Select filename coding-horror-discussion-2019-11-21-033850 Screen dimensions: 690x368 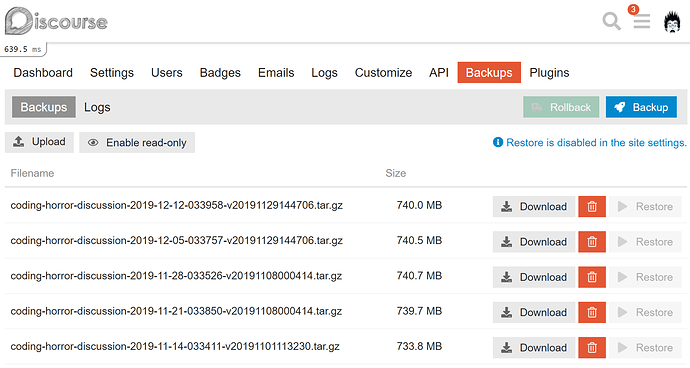[x=176, y=311]
